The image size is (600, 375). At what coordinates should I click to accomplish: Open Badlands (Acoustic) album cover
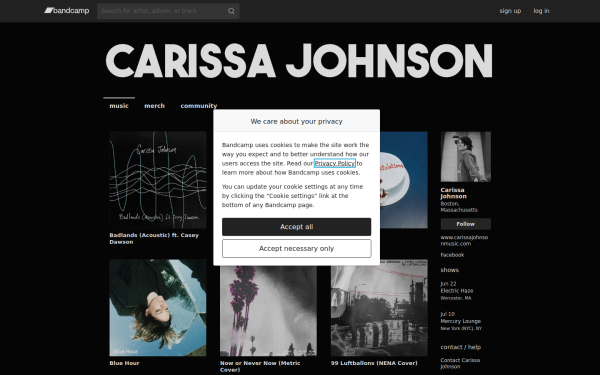[158, 180]
